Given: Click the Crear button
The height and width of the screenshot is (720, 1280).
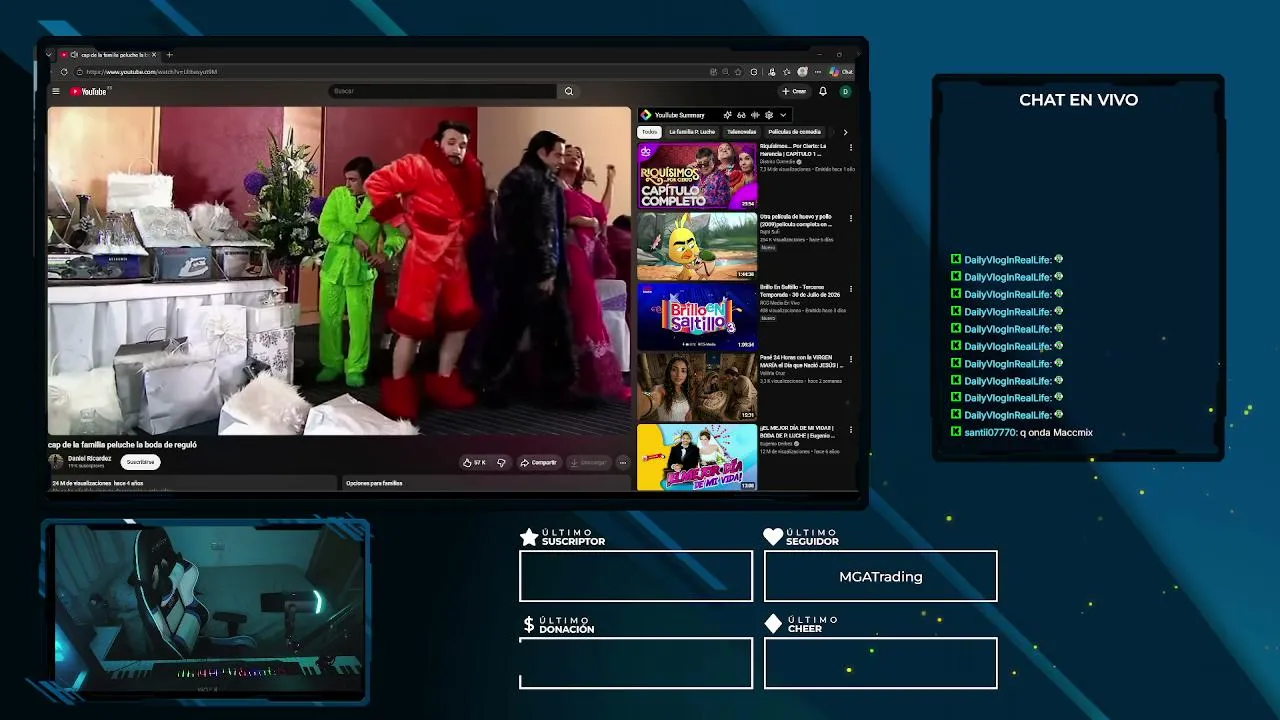Looking at the screenshot, I should coord(794,91).
